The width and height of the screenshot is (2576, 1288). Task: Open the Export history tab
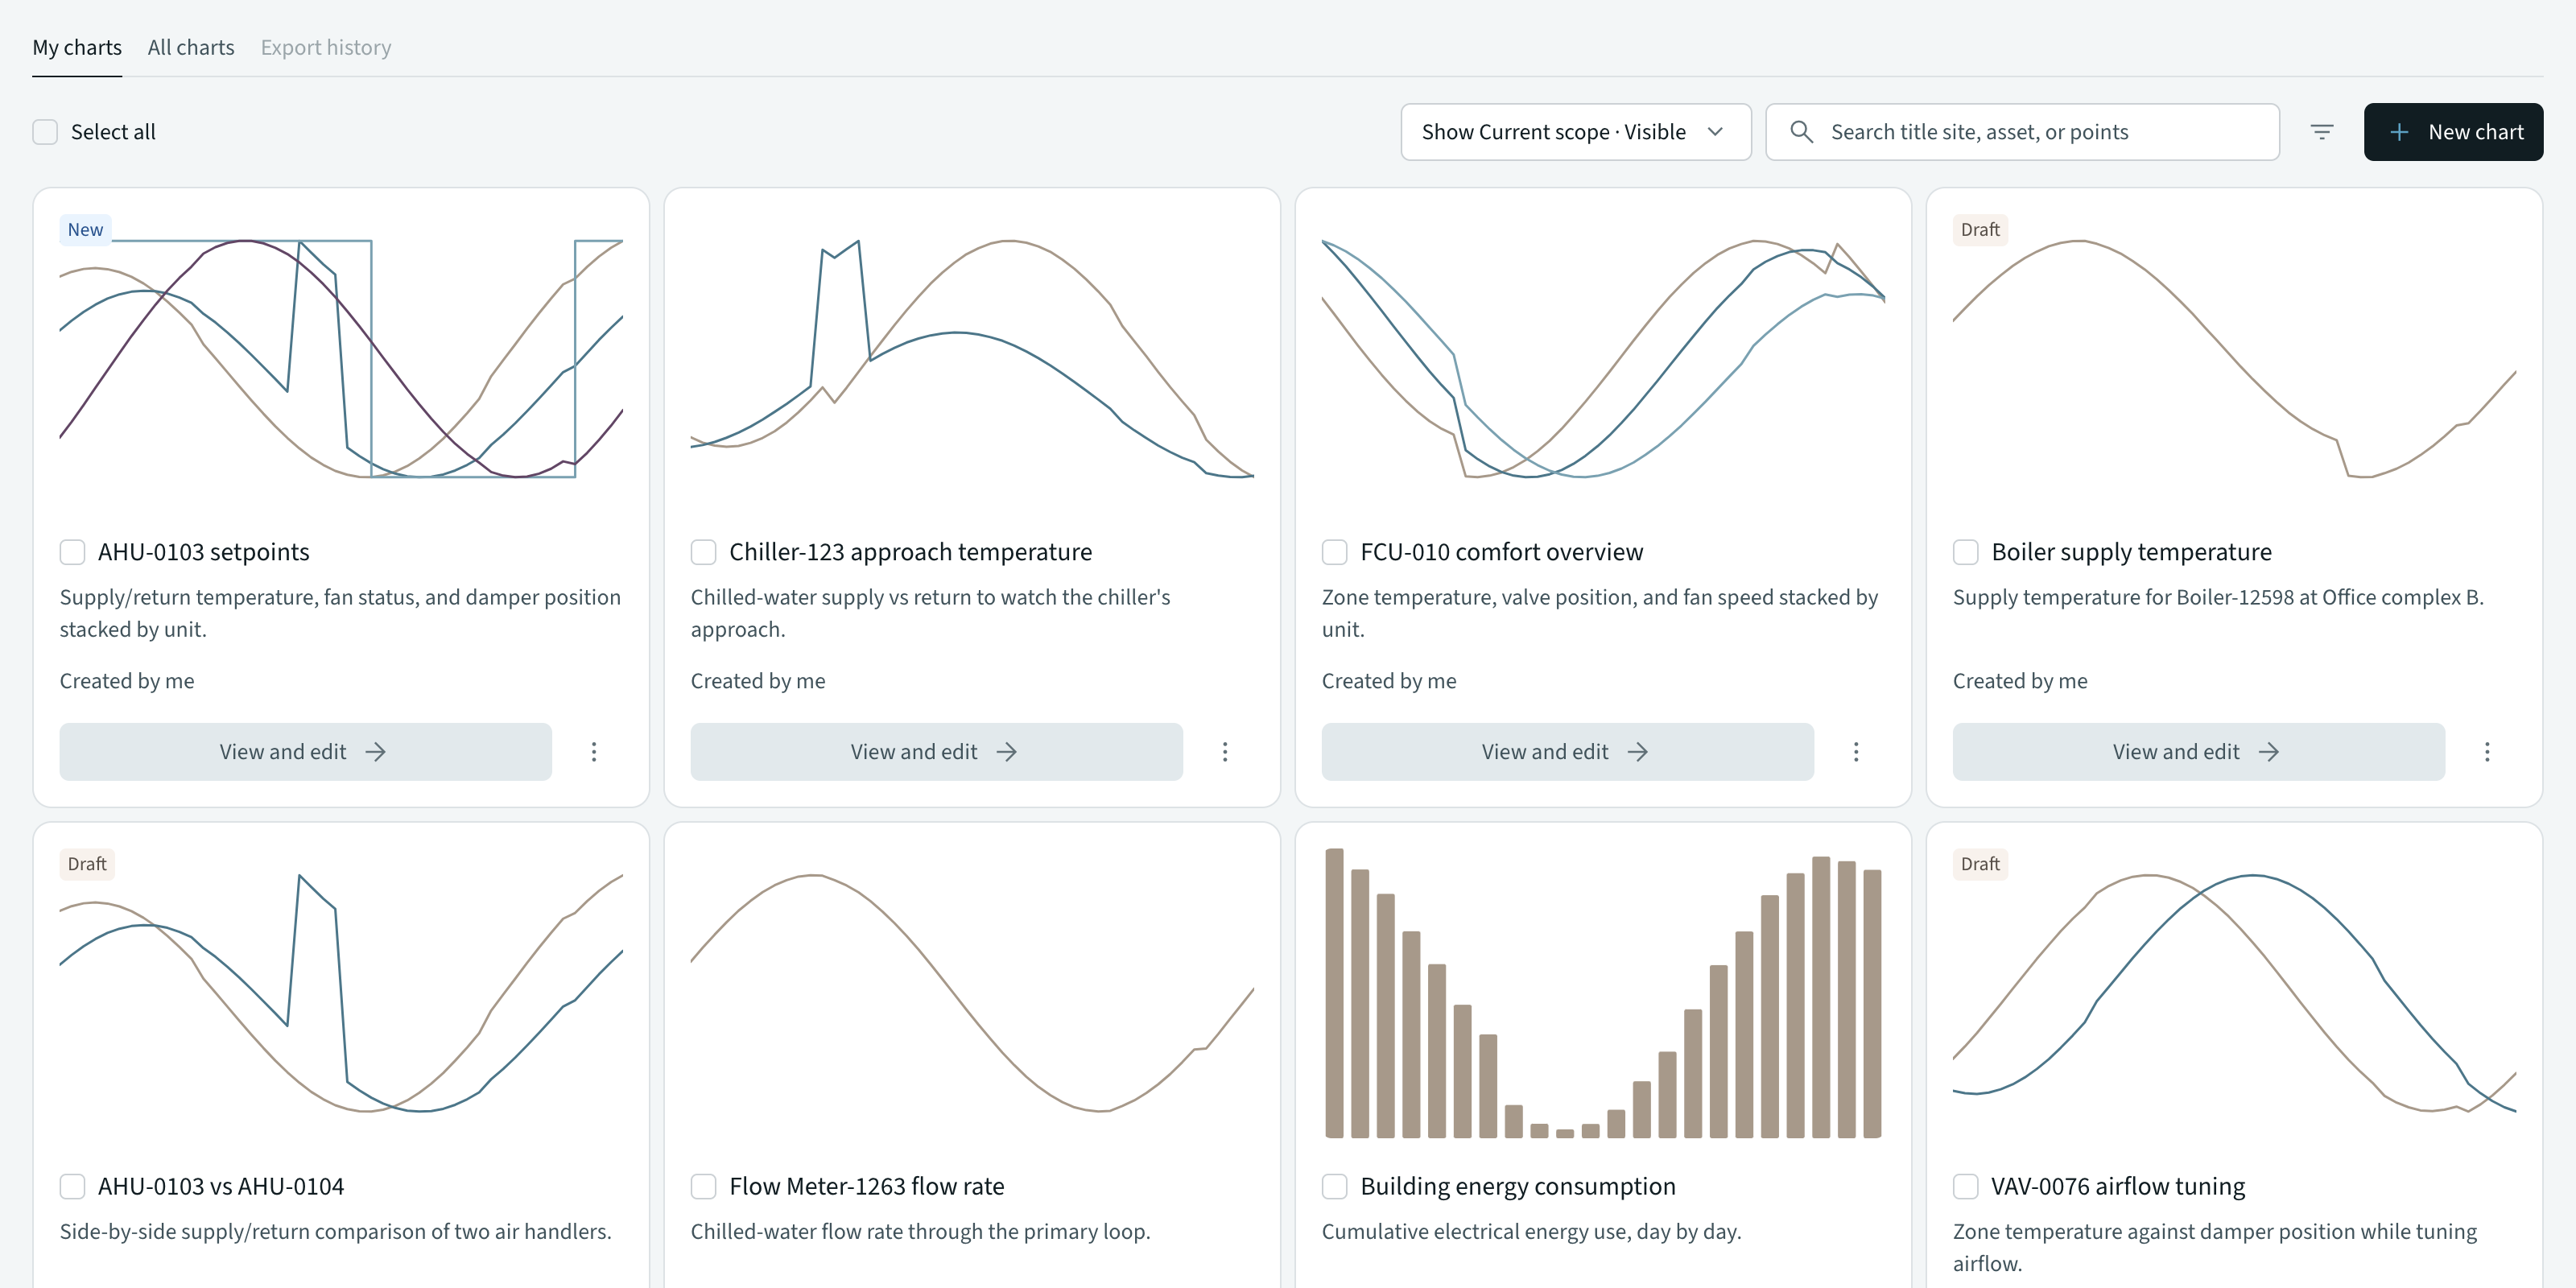(326, 47)
